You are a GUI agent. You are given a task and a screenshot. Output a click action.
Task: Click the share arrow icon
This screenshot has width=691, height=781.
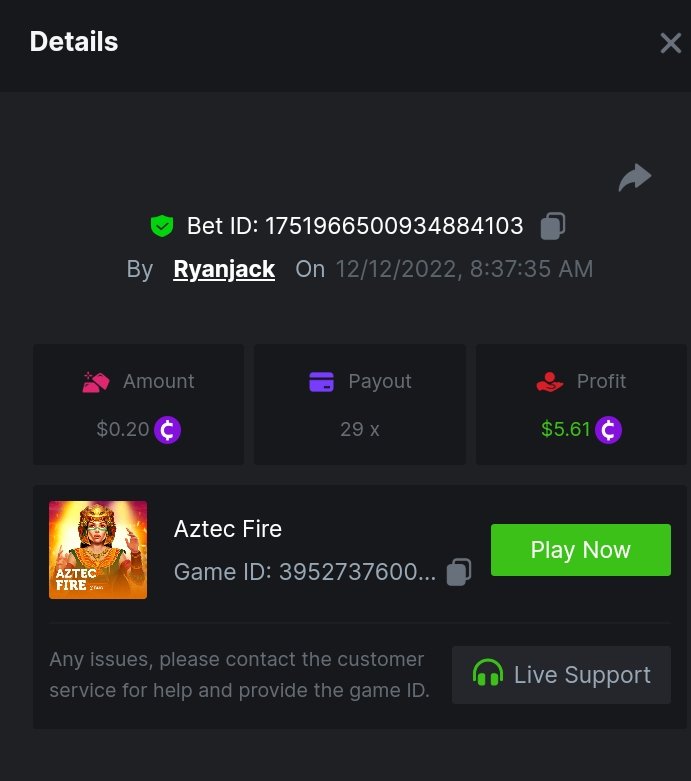tap(634, 179)
